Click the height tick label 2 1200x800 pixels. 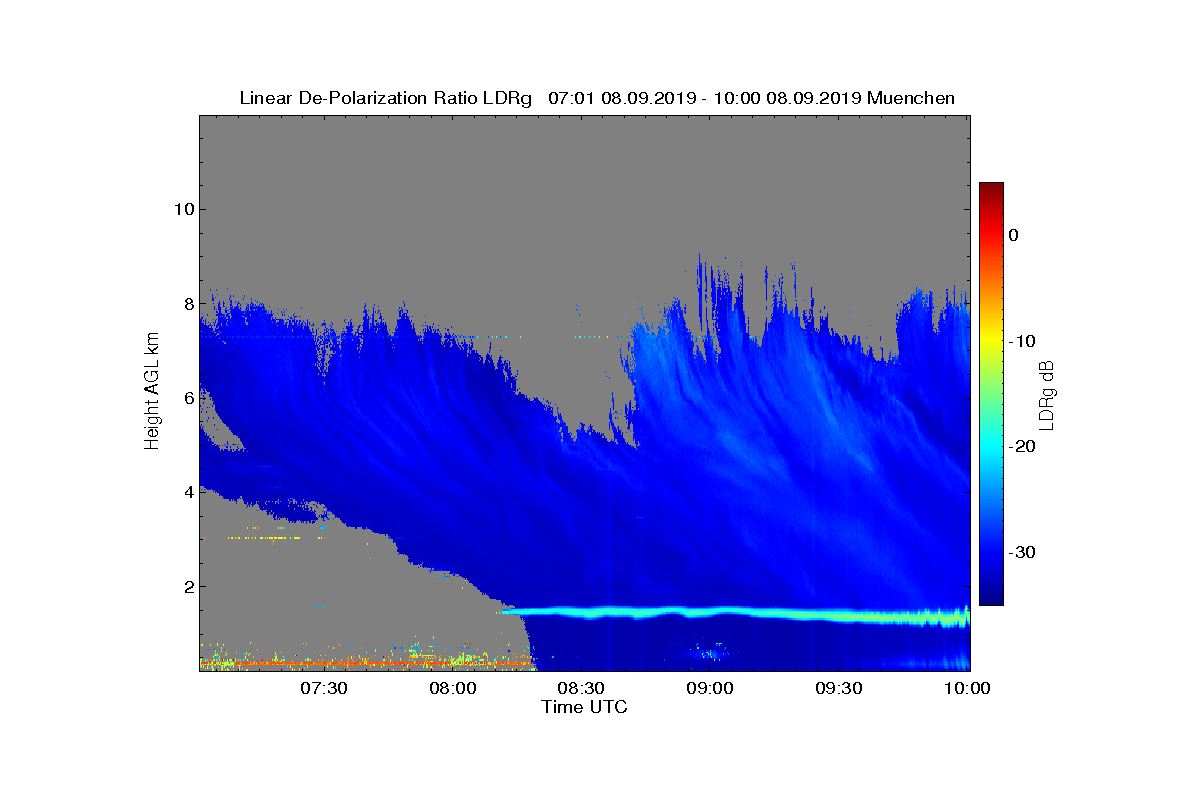point(187,586)
